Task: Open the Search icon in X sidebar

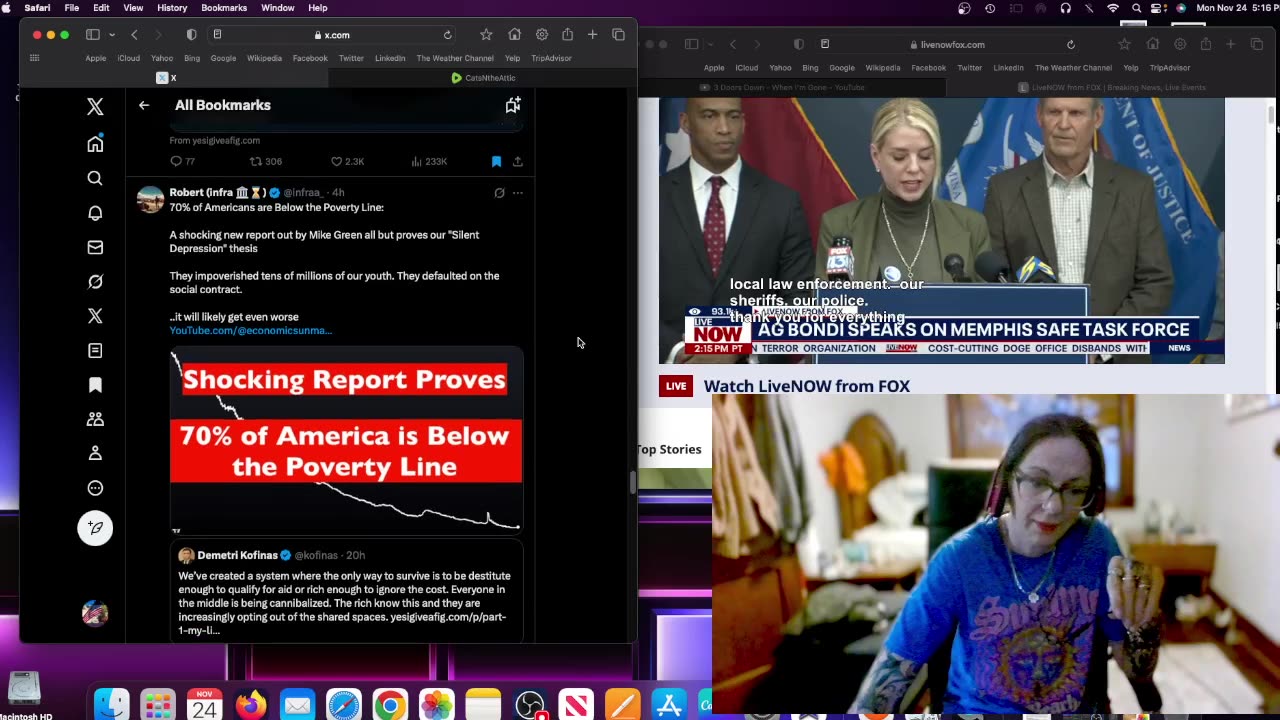Action: (95, 178)
